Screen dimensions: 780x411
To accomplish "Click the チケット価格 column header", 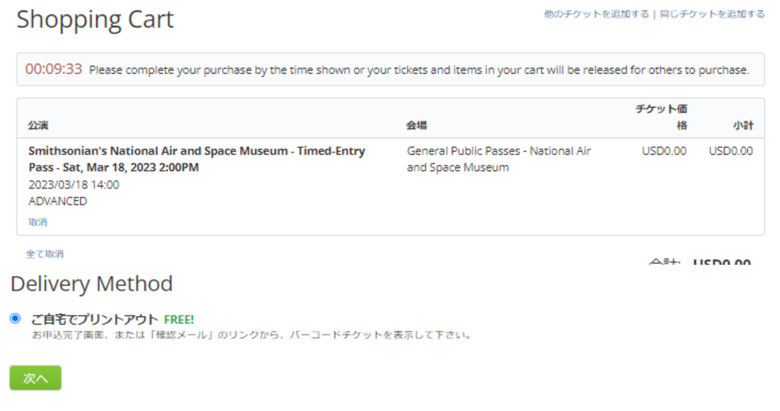I will coord(662,117).
